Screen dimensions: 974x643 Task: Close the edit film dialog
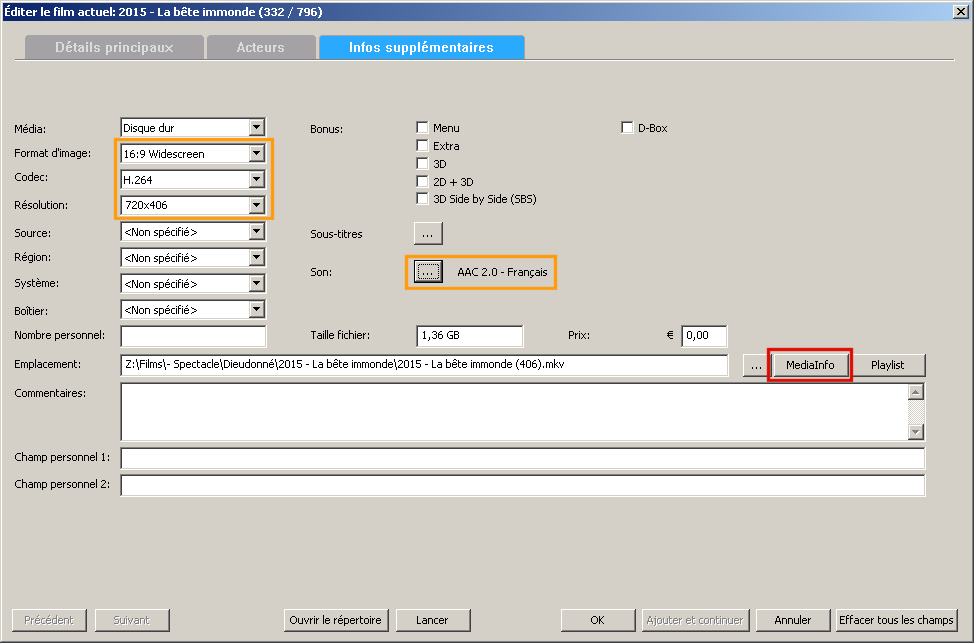coord(960,11)
